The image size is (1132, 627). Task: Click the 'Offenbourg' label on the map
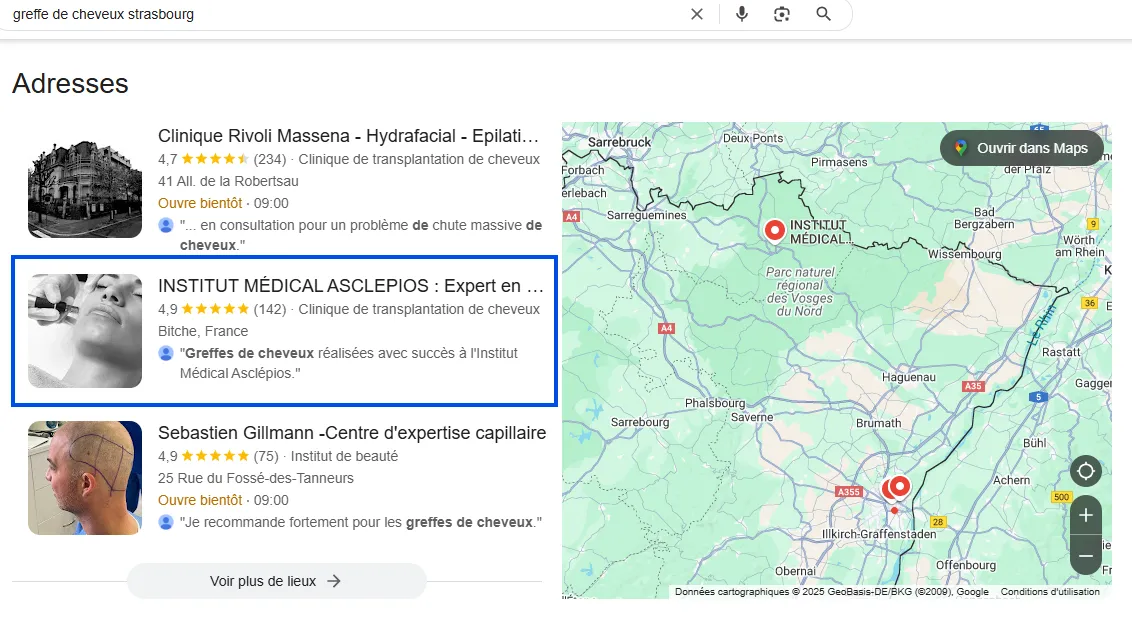(x=966, y=565)
